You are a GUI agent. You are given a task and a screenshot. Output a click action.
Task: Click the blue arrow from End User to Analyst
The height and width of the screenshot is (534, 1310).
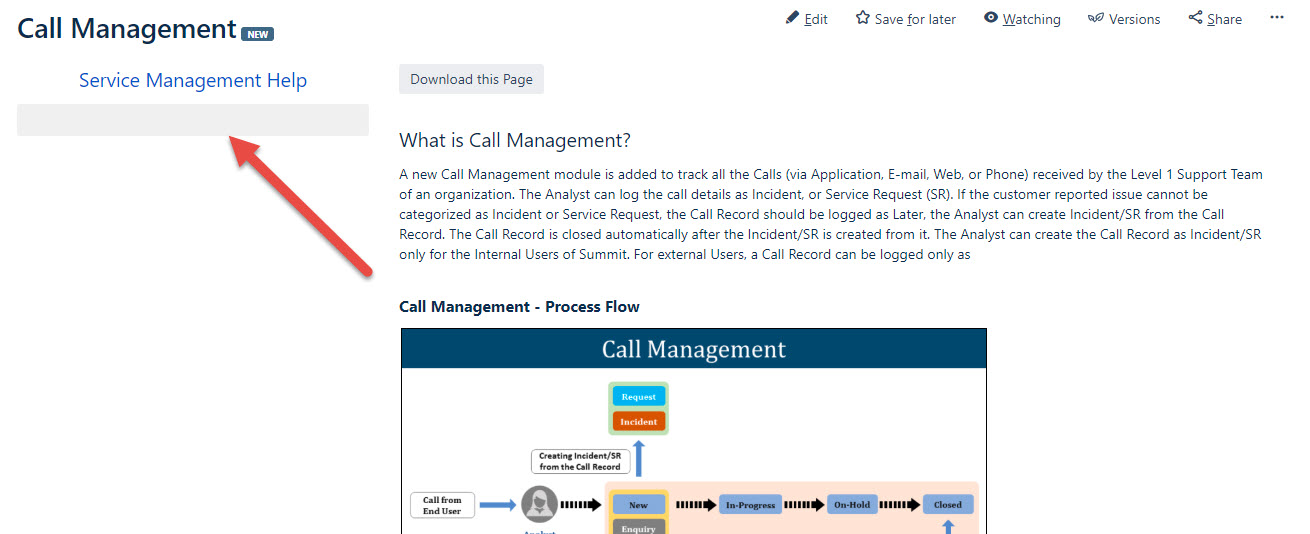pos(497,505)
